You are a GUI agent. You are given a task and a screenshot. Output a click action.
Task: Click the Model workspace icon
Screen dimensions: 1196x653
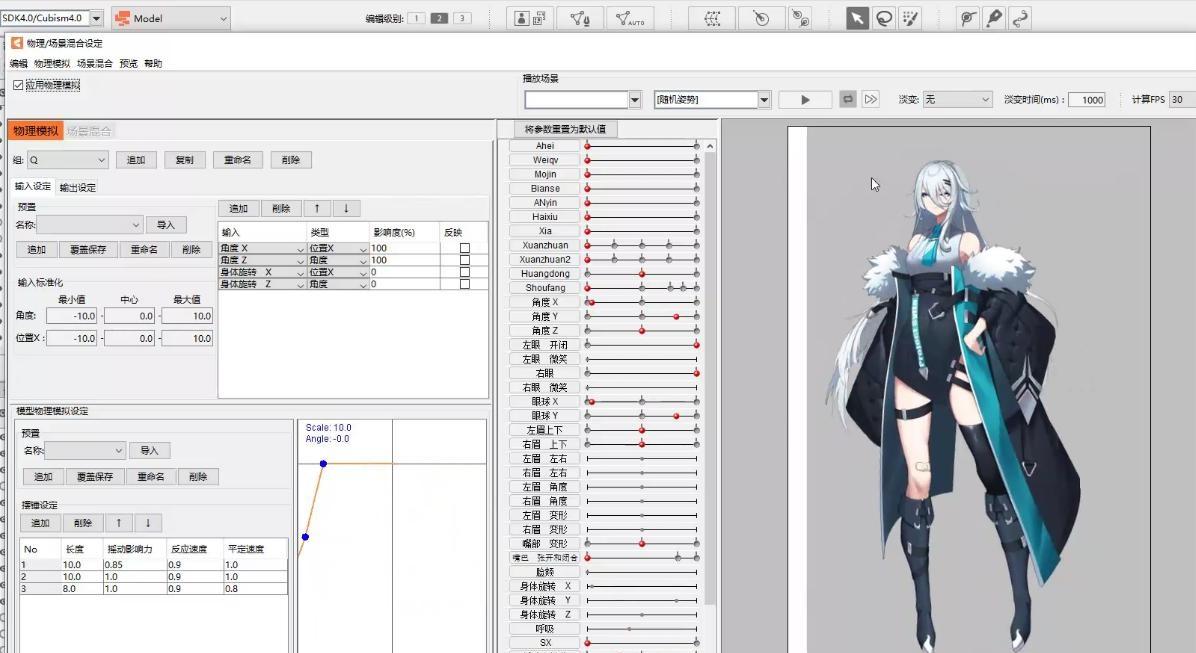(122, 18)
